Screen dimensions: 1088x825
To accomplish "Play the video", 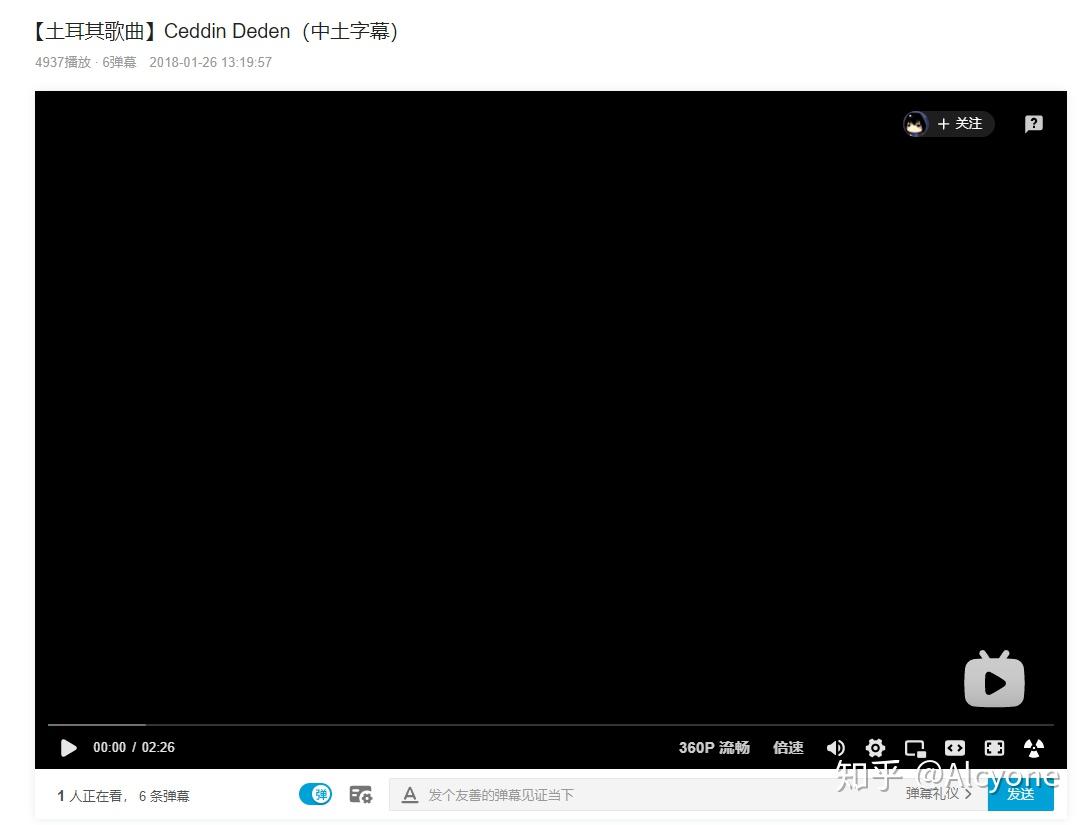I will point(68,747).
